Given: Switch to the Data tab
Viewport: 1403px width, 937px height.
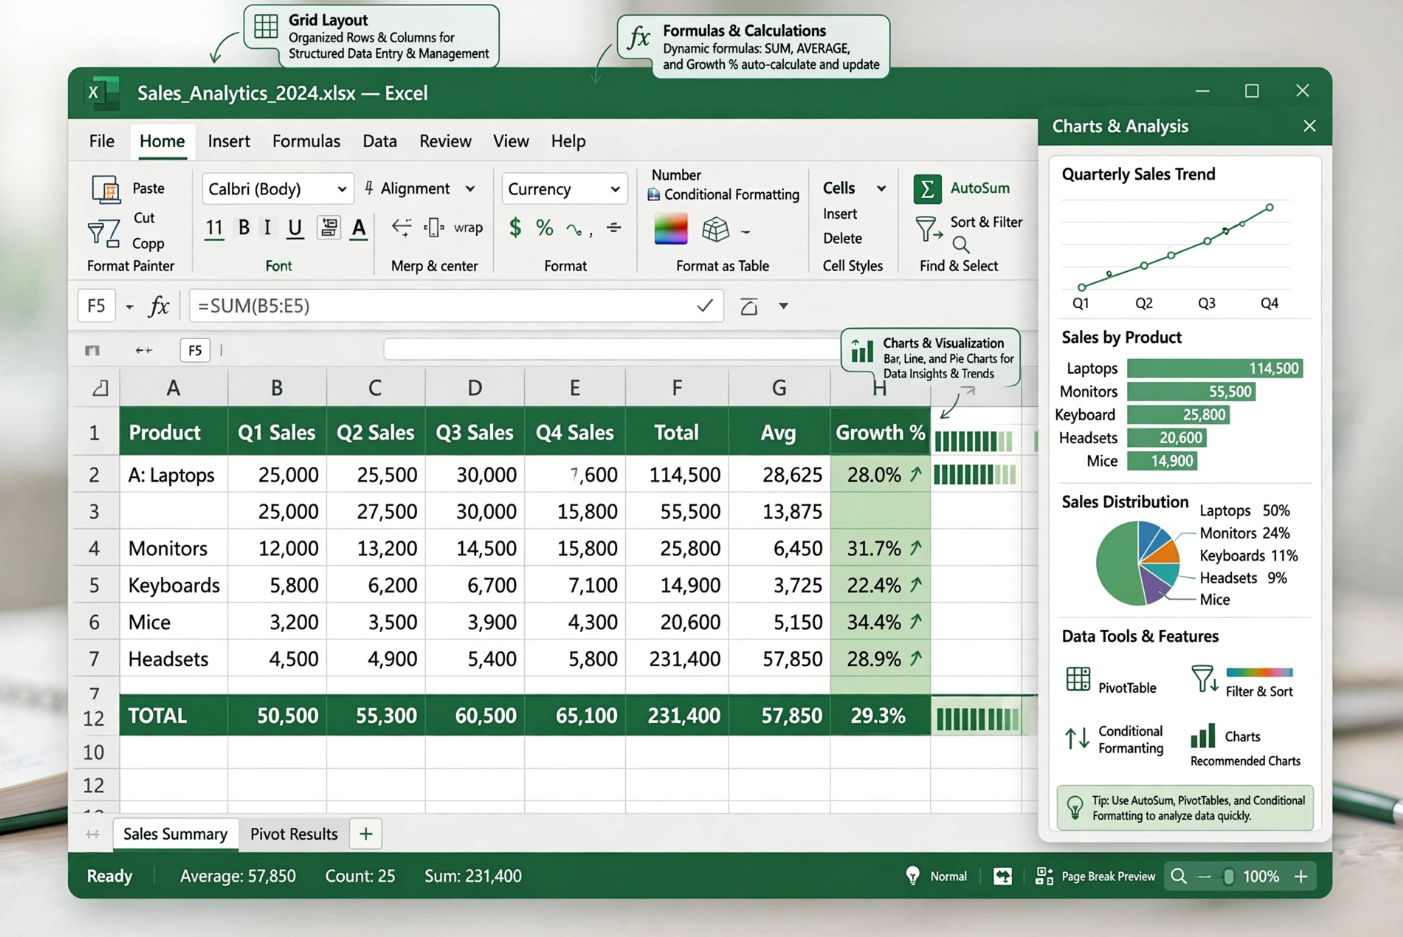Looking at the screenshot, I should [380, 141].
